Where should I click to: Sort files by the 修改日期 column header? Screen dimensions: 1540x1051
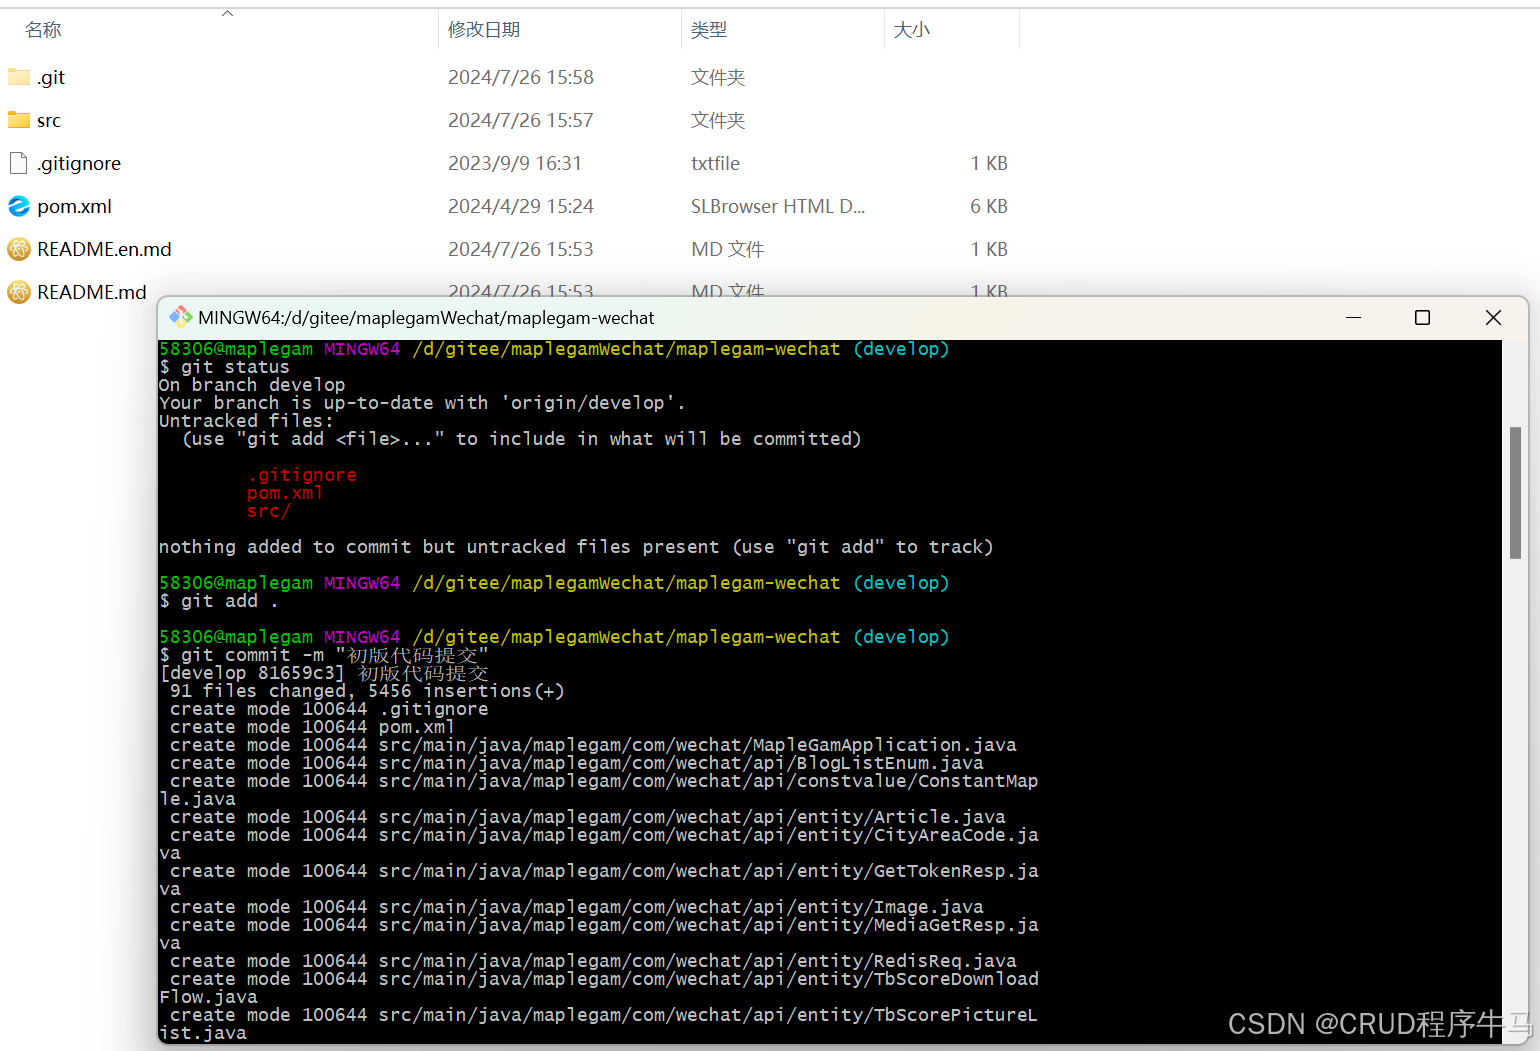[x=484, y=30]
